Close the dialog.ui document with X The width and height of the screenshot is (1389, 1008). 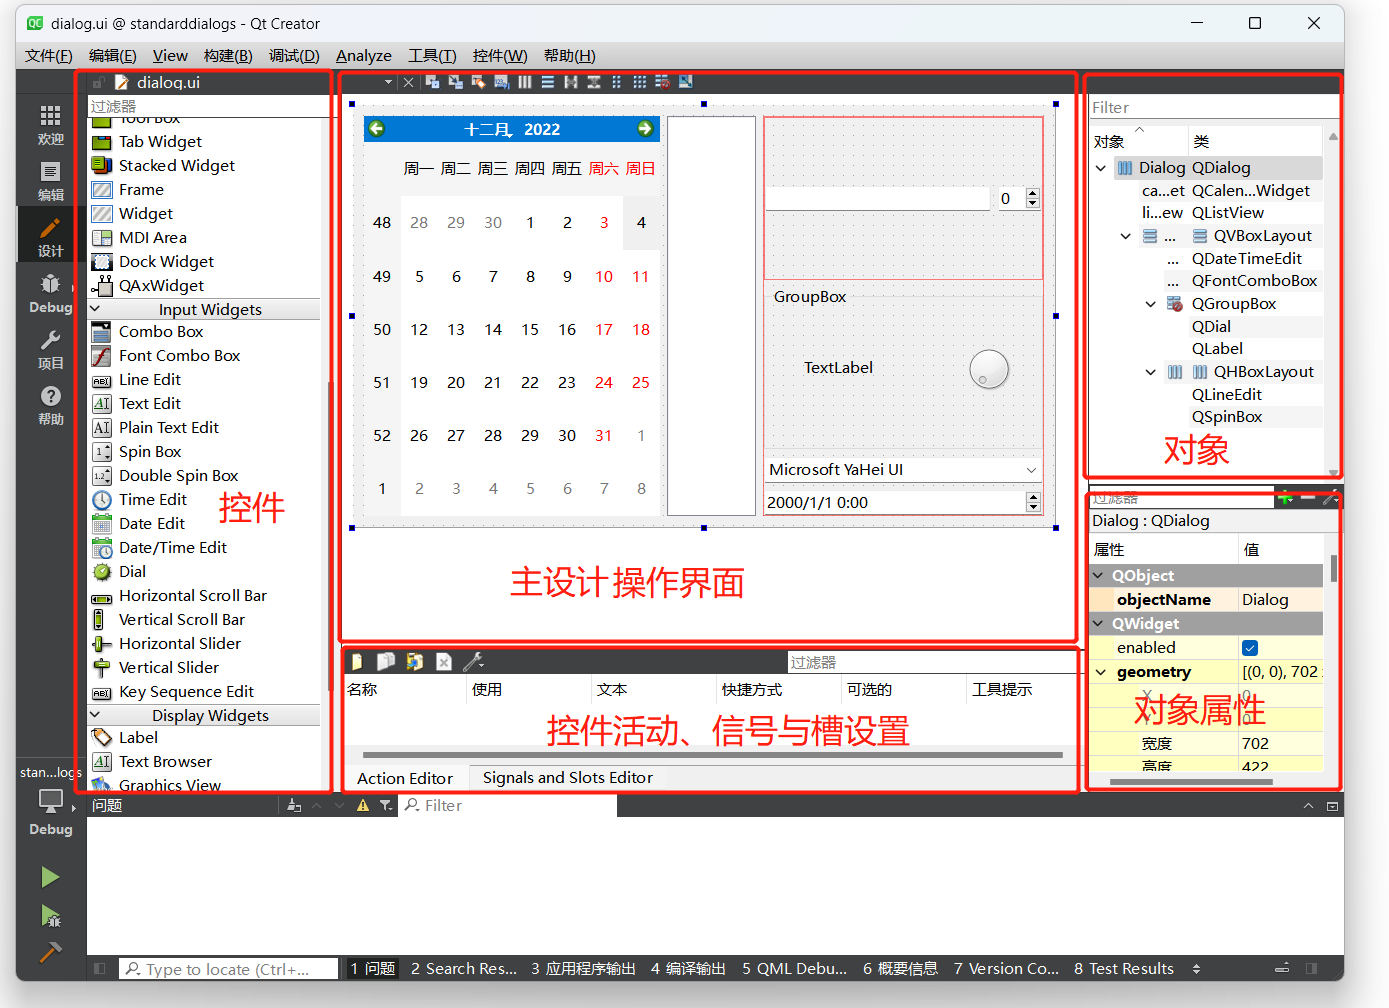(408, 82)
